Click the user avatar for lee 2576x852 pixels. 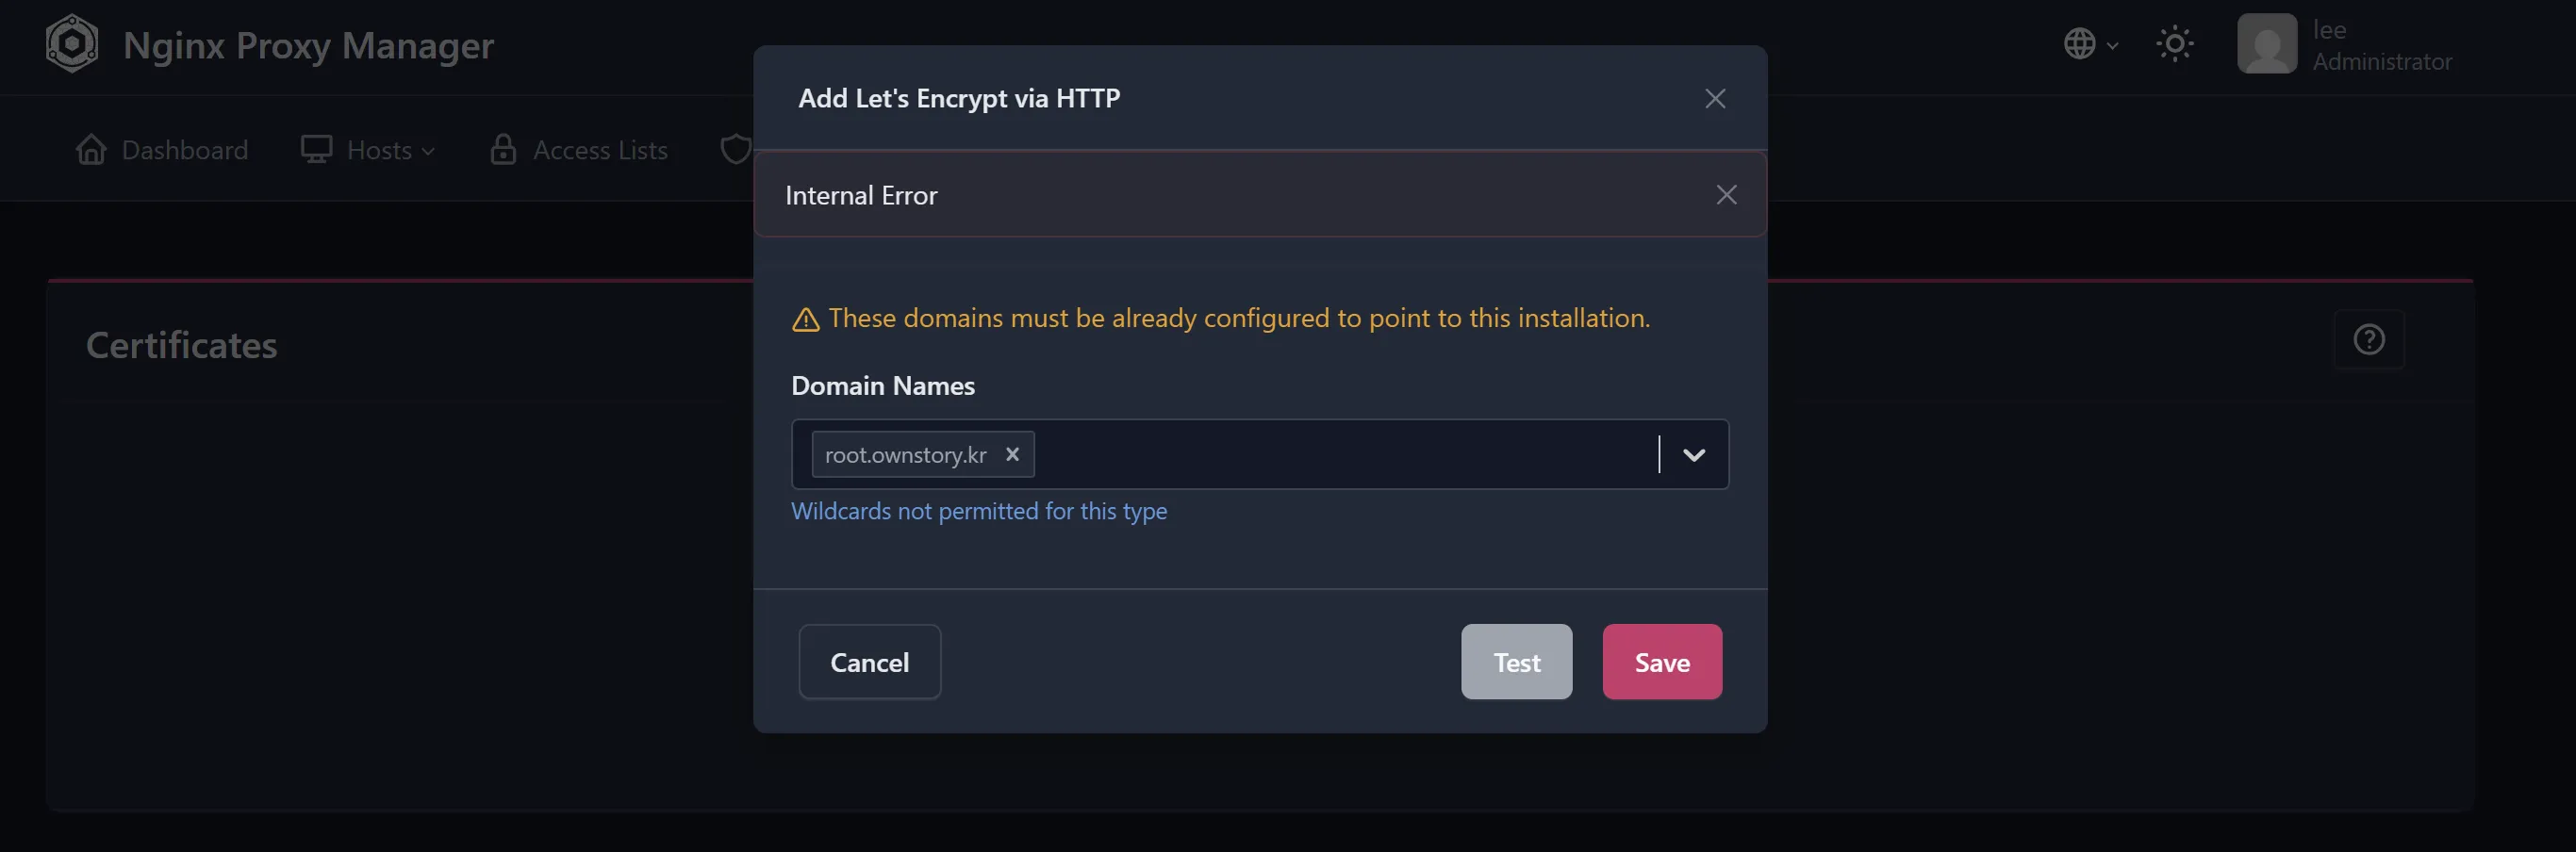click(2266, 44)
